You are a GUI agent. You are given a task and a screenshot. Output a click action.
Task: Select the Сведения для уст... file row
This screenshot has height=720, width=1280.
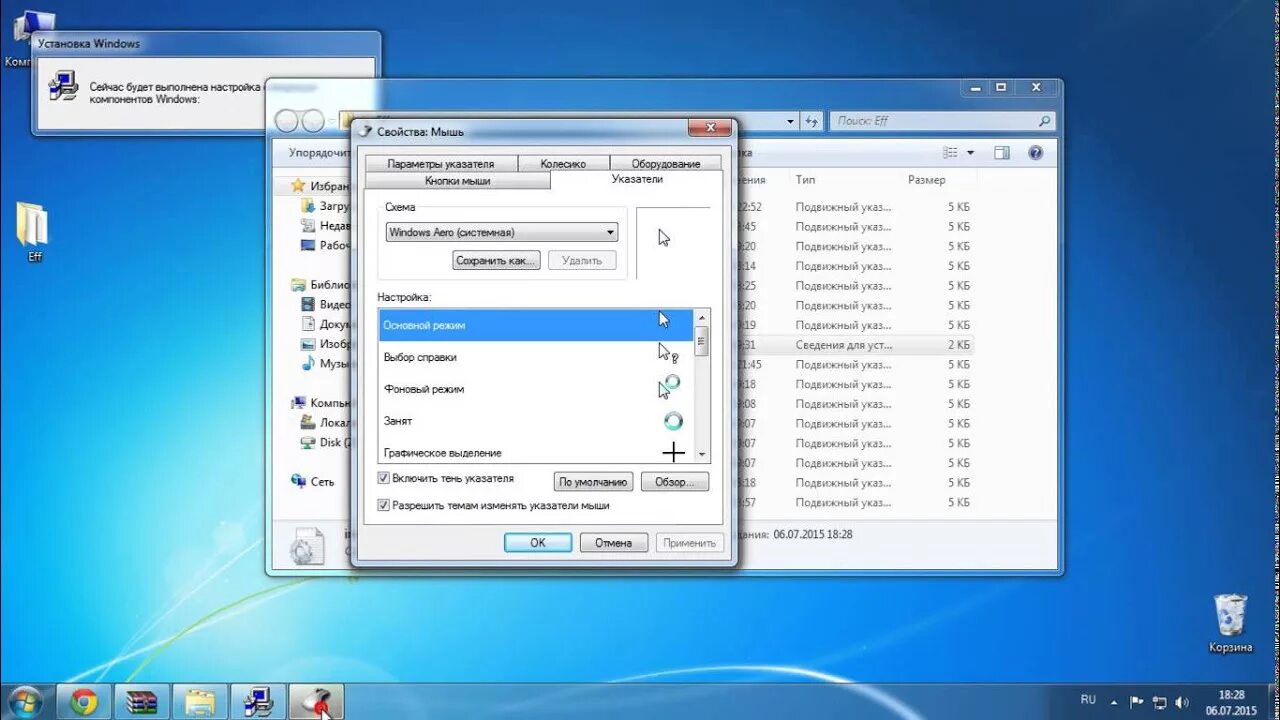[x=855, y=345]
